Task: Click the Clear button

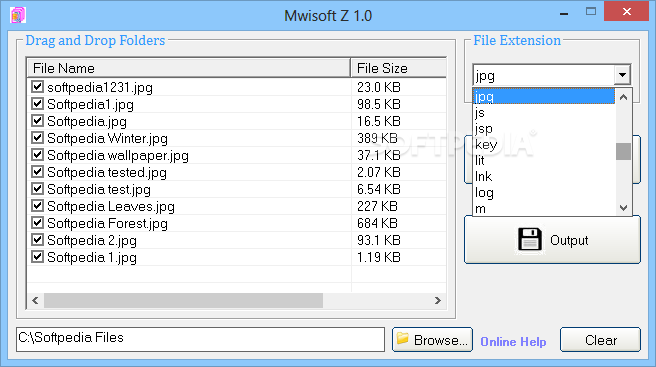Action: (x=600, y=340)
